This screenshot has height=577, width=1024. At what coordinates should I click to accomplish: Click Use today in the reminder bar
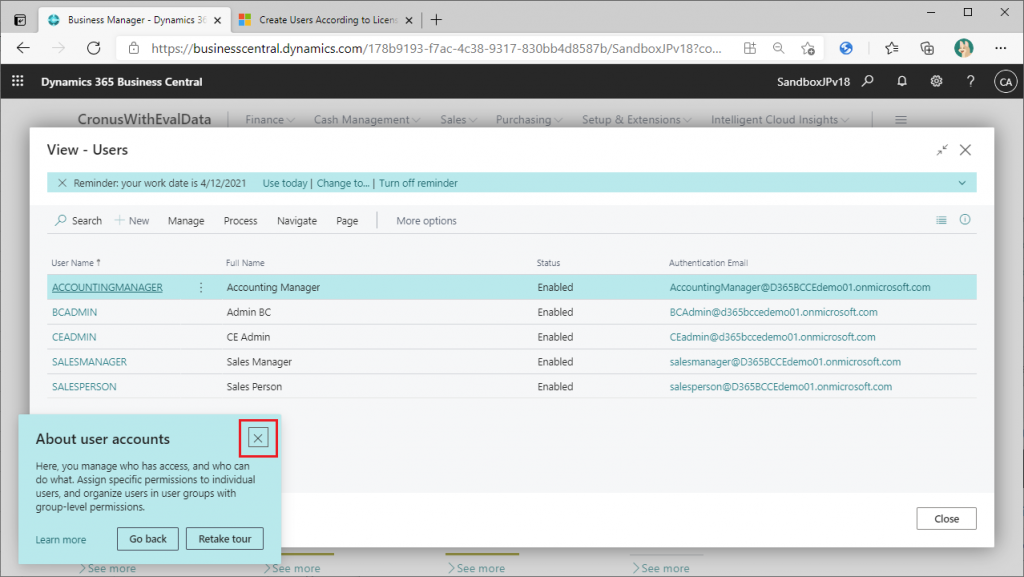(x=285, y=183)
